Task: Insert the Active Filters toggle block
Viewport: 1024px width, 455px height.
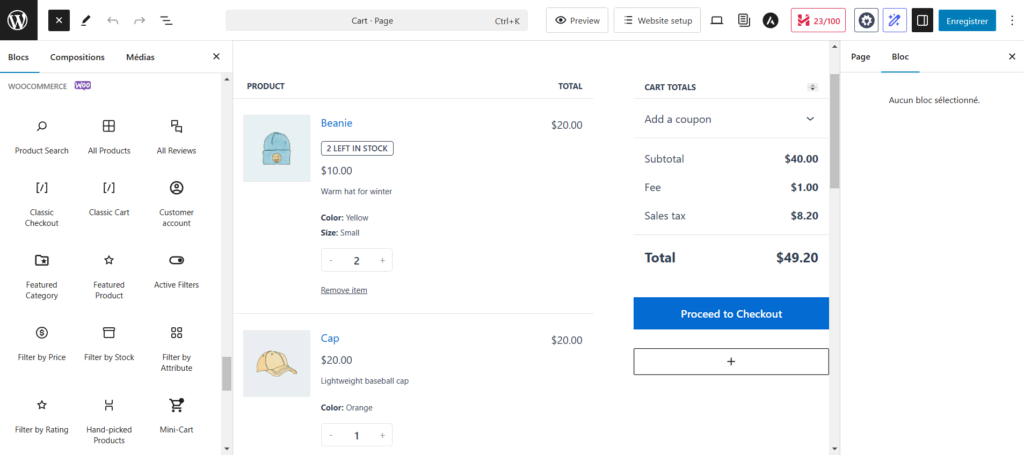Action: coord(176,270)
